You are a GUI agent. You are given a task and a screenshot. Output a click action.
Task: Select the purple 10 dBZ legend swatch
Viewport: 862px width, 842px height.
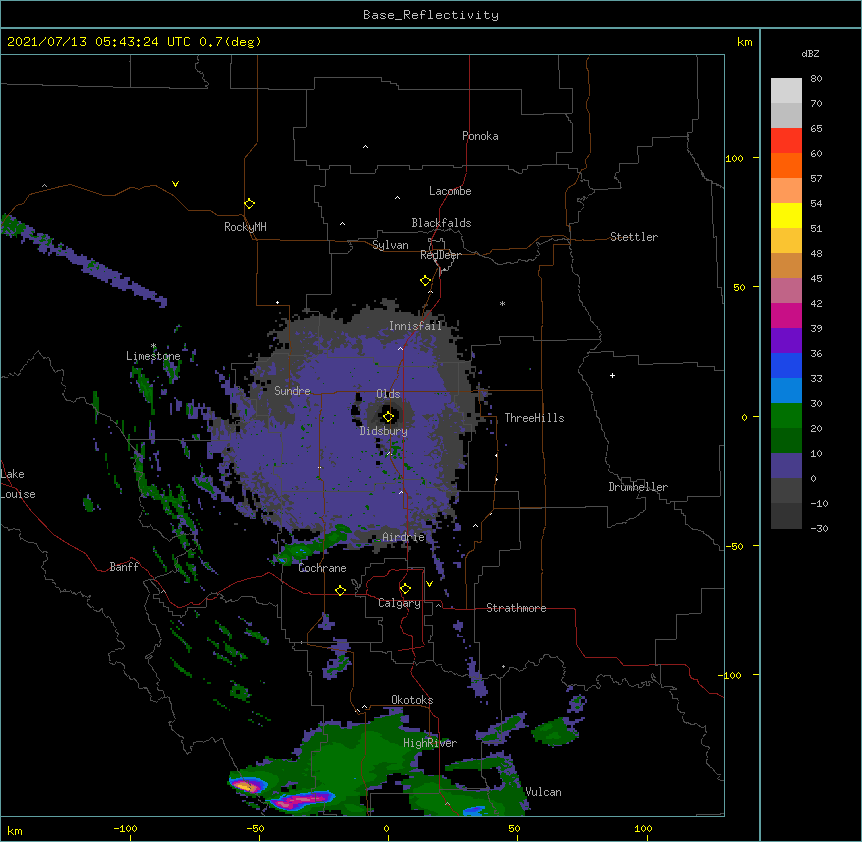click(x=786, y=466)
